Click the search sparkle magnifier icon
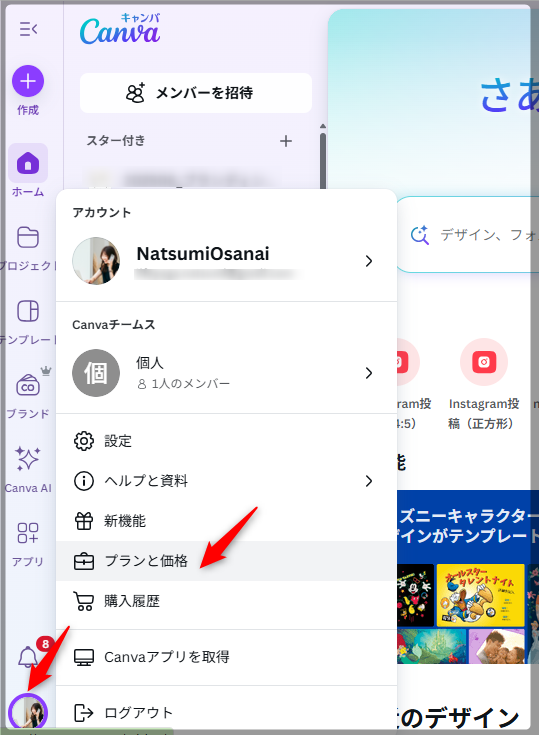This screenshot has width=539, height=735. (419, 235)
